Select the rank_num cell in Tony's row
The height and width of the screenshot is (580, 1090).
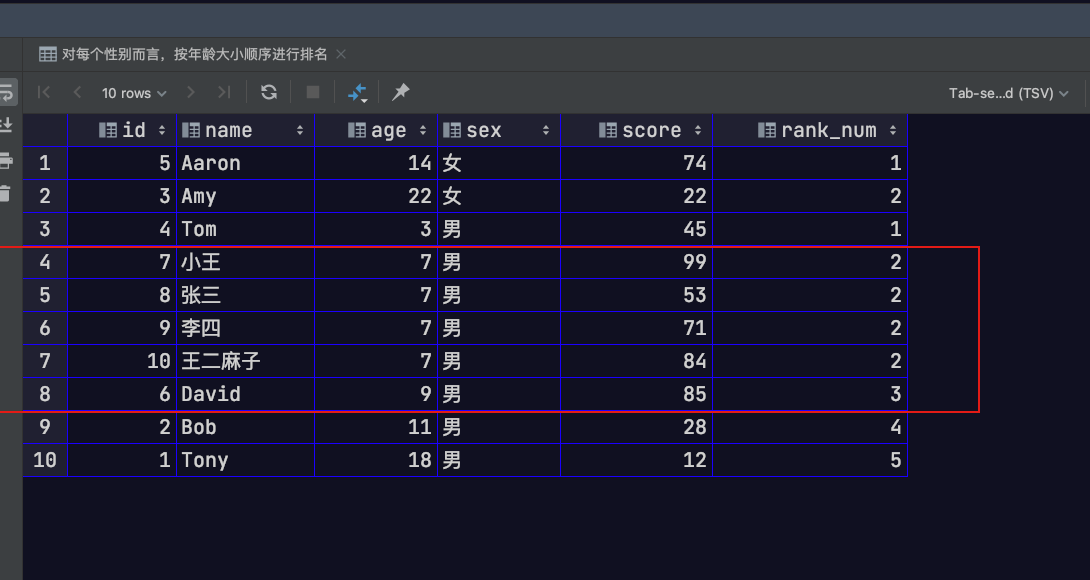810,460
